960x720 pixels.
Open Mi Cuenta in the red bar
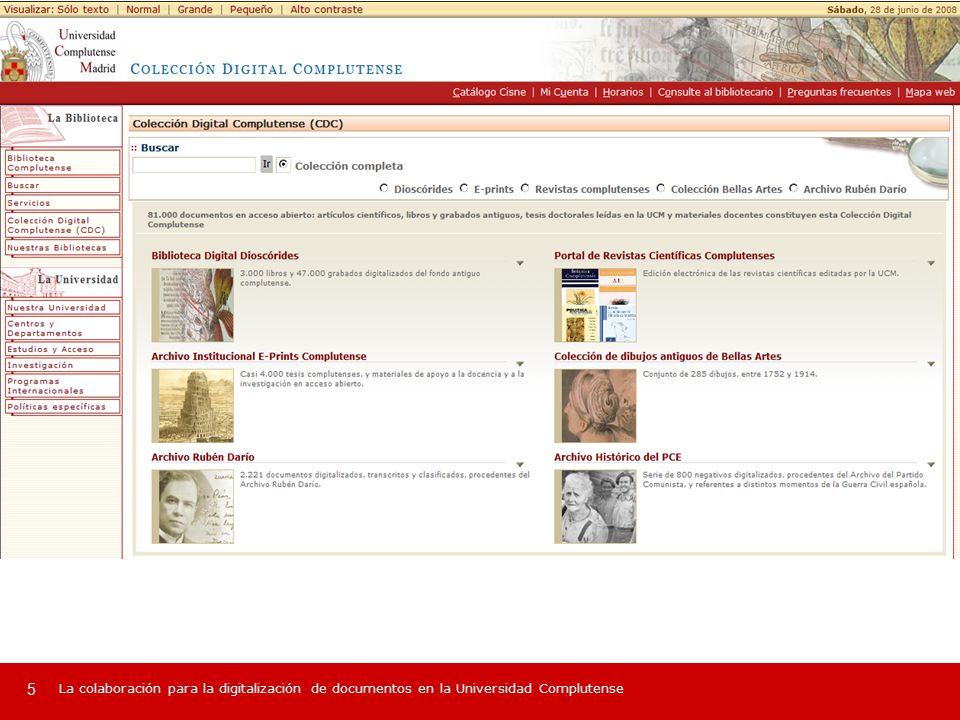point(564,92)
